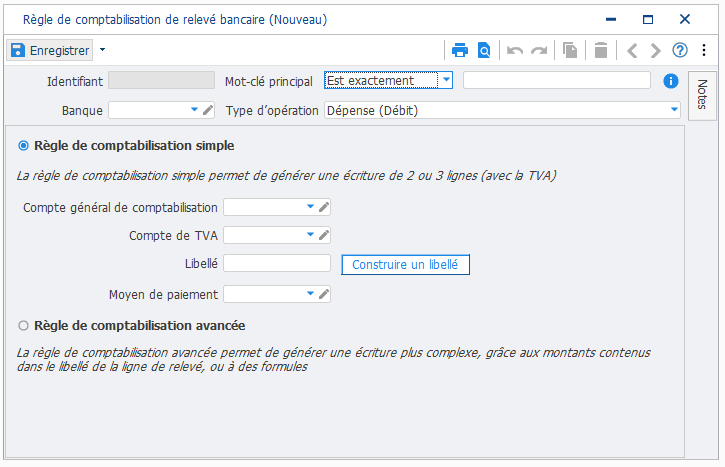Click the trash delete icon
Image resolution: width=725 pixels, height=467 pixels.
click(x=601, y=50)
